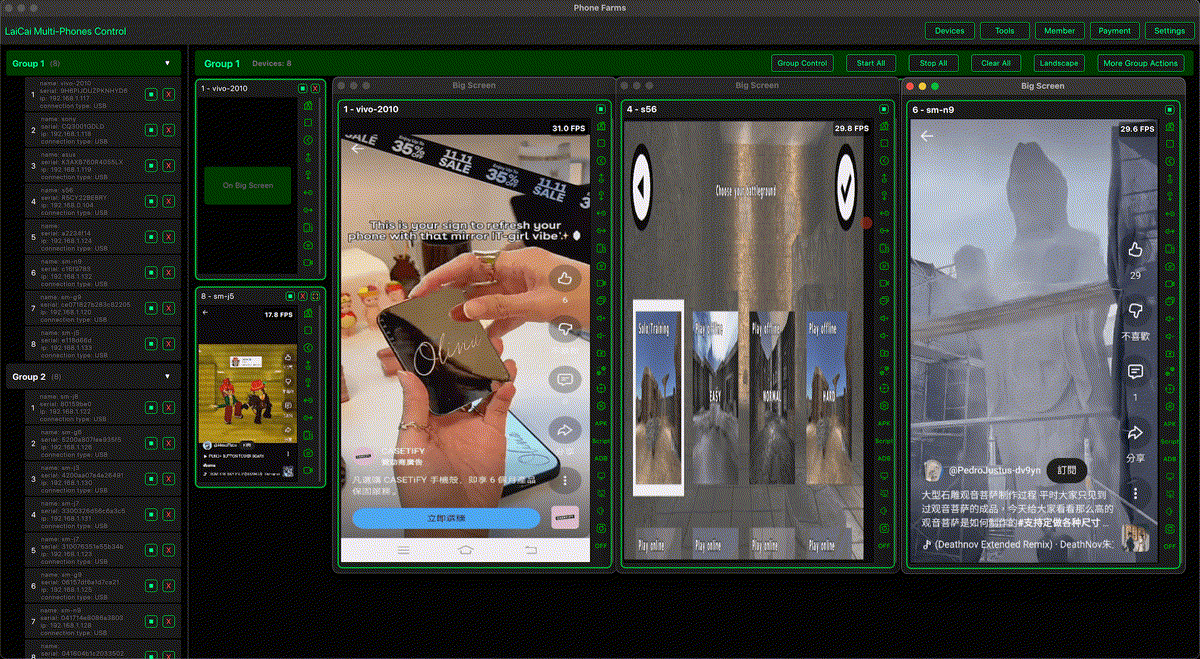
Task: Click the left arrow circle in the s56 game
Action: click(643, 188)
